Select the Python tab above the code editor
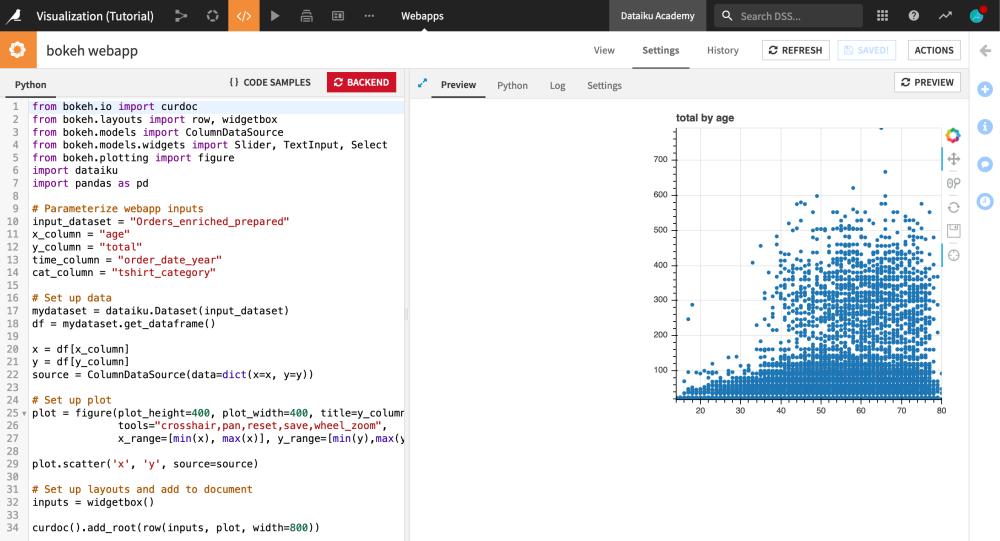Screen dimensions: 1000x541 (x=31, y=85)
